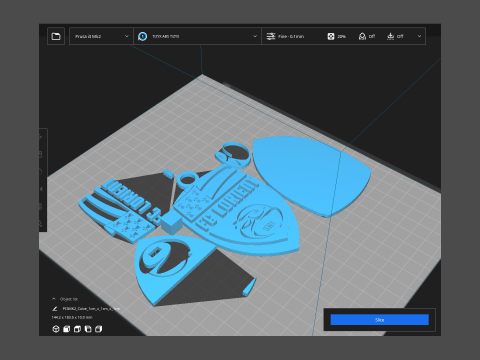Click the extruder material circle icon
The image size is (480, 360).
point(143,36)
